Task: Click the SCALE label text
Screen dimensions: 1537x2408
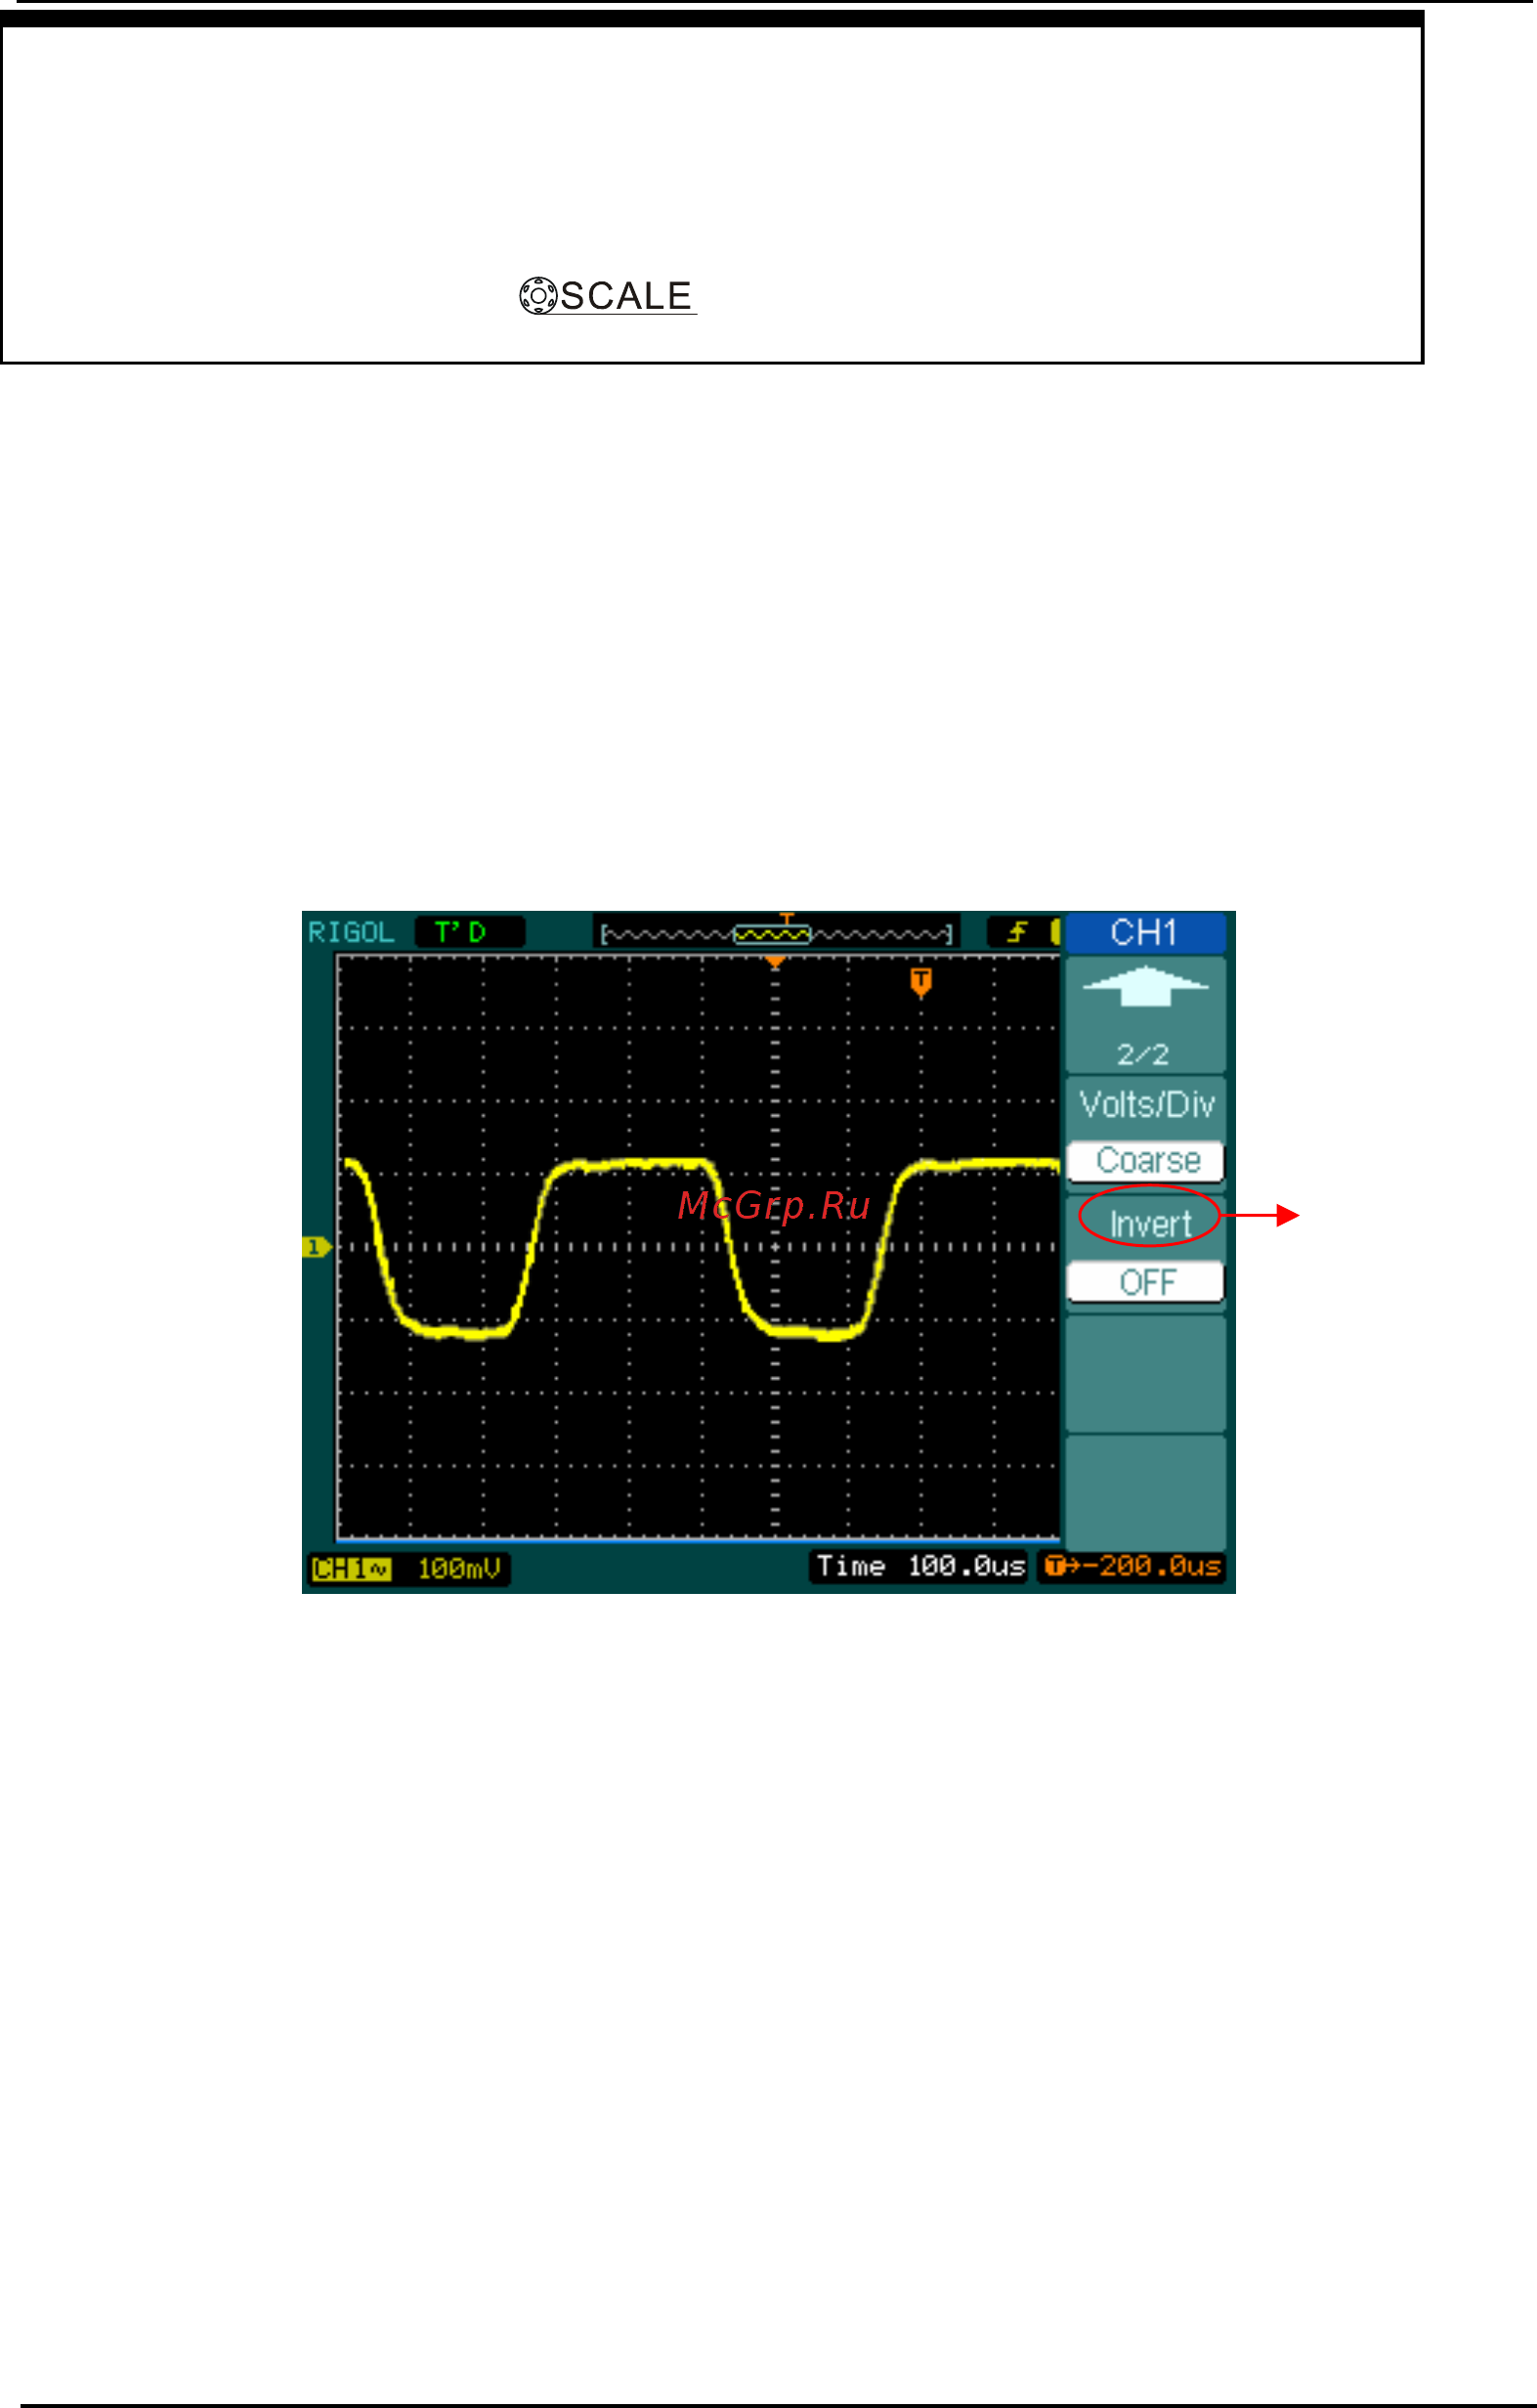Action: tap(626, 296)
